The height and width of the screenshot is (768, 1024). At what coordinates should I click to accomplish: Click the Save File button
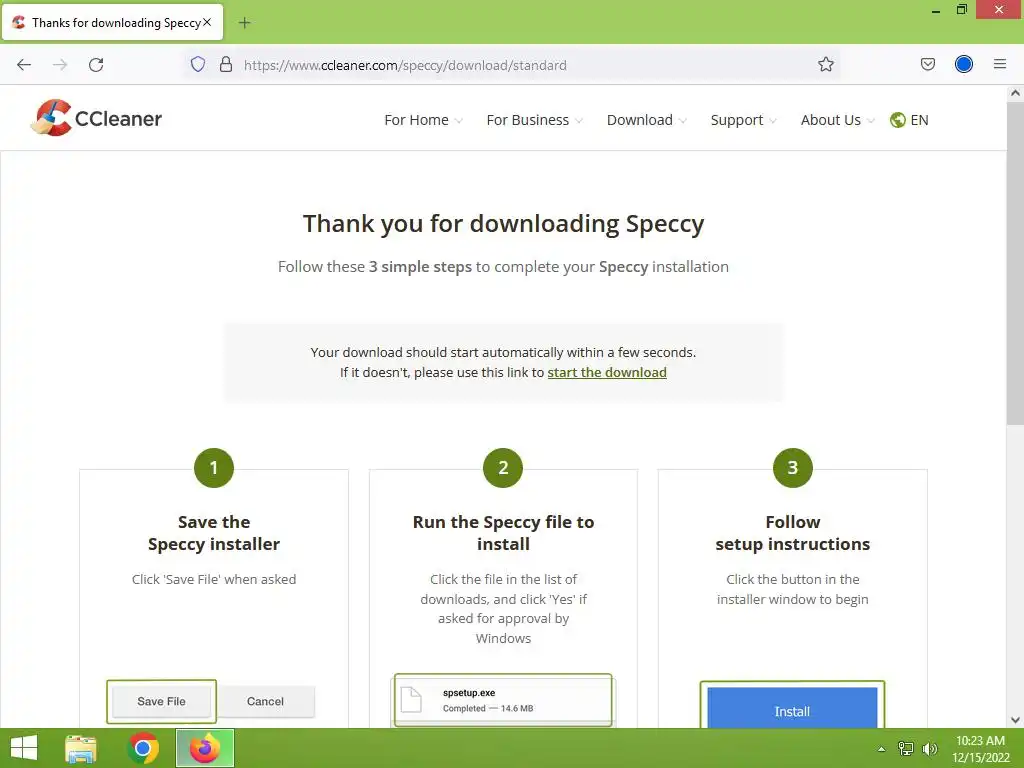161,701
